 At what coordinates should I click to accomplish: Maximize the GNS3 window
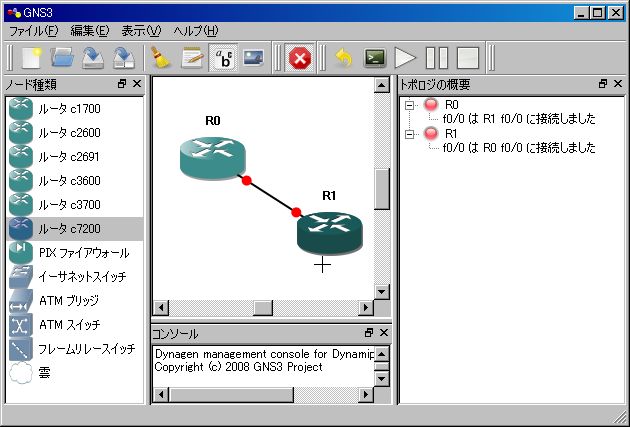pos(598,13)
